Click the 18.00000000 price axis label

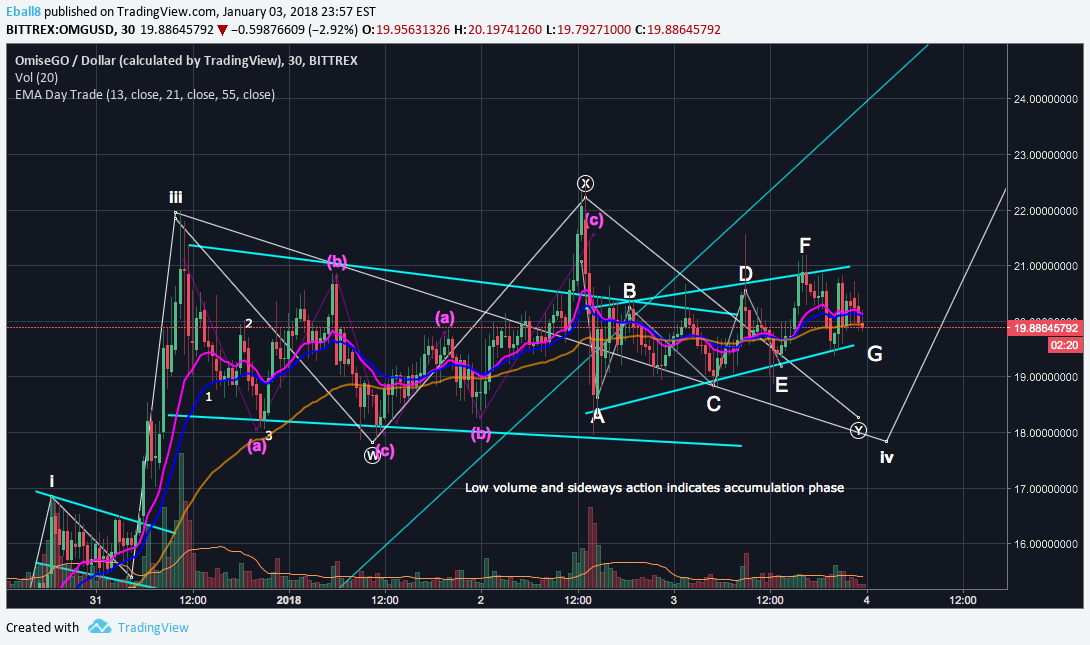tap(1046, 433)
